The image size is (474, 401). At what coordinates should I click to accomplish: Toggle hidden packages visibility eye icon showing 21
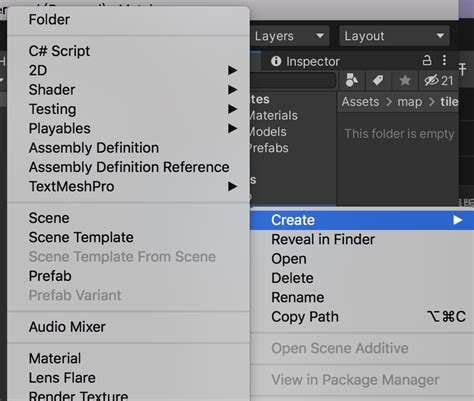point(439,80)
